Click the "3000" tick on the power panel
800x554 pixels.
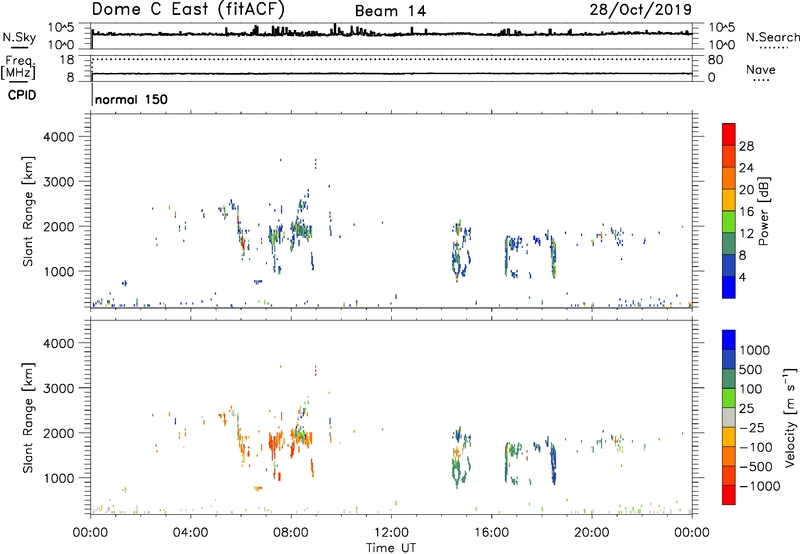(58, 182)
